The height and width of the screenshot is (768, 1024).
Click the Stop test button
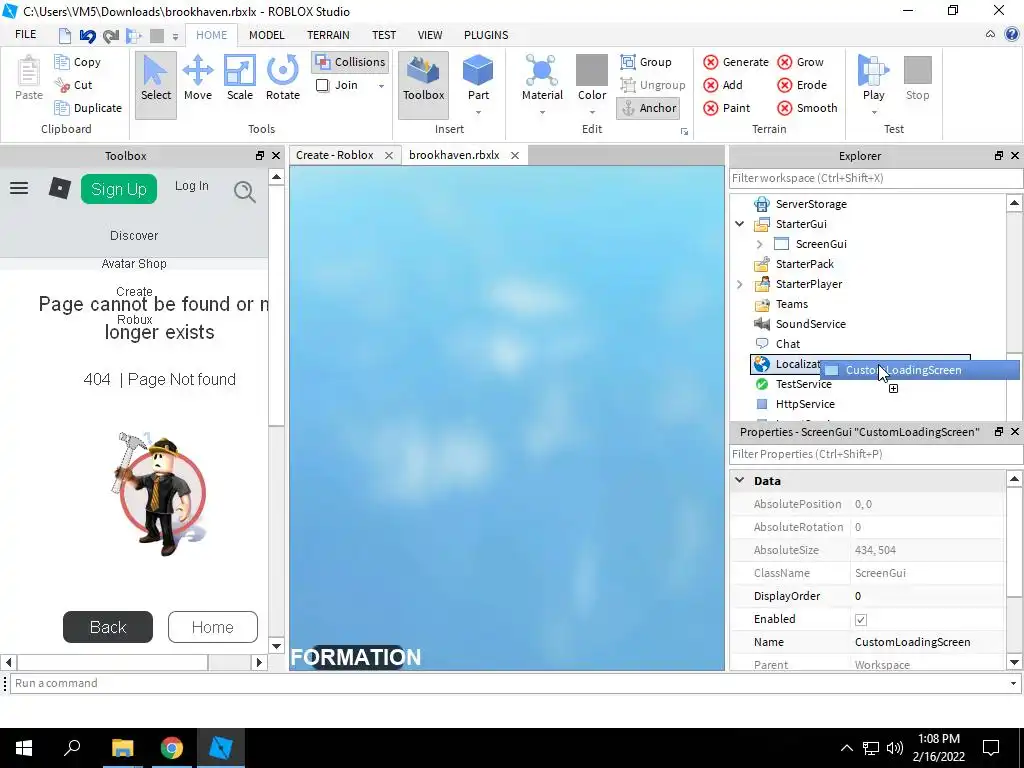coord(918,78)
